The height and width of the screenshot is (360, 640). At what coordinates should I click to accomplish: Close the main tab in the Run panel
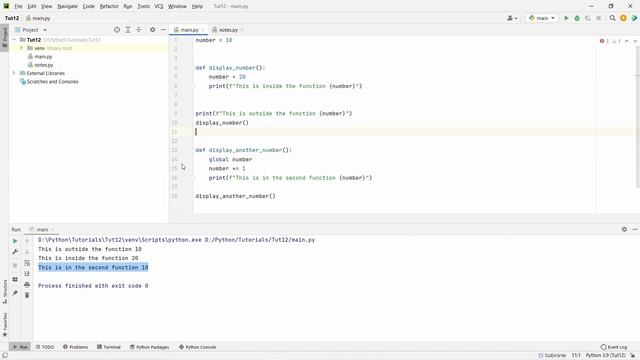coord(53,229)
